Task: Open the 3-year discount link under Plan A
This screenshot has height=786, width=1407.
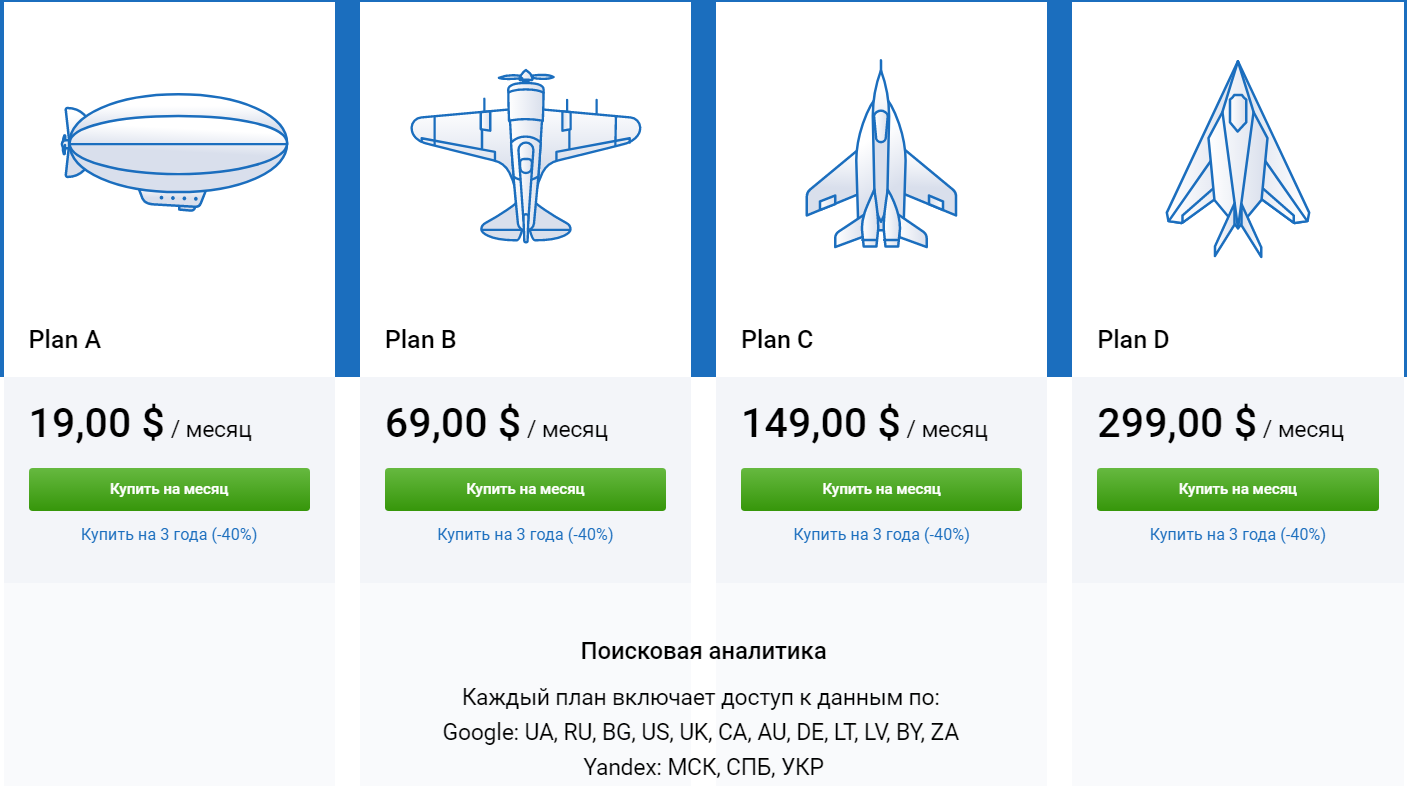Action: [x=168, y=534]
